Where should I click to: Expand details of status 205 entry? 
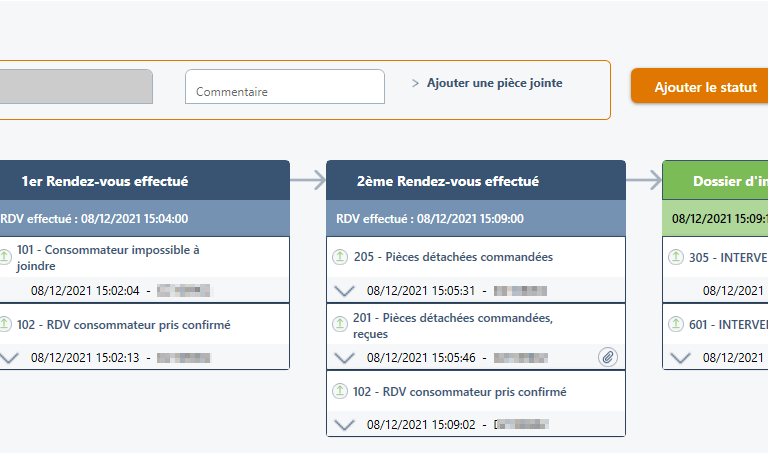(344, 291)
